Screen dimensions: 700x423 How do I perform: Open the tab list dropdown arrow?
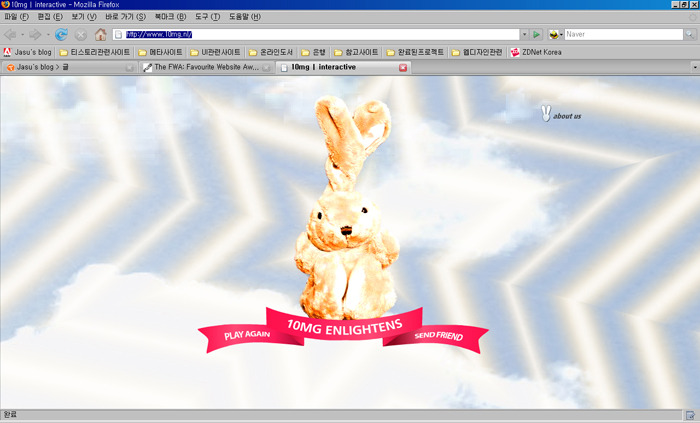695,67
